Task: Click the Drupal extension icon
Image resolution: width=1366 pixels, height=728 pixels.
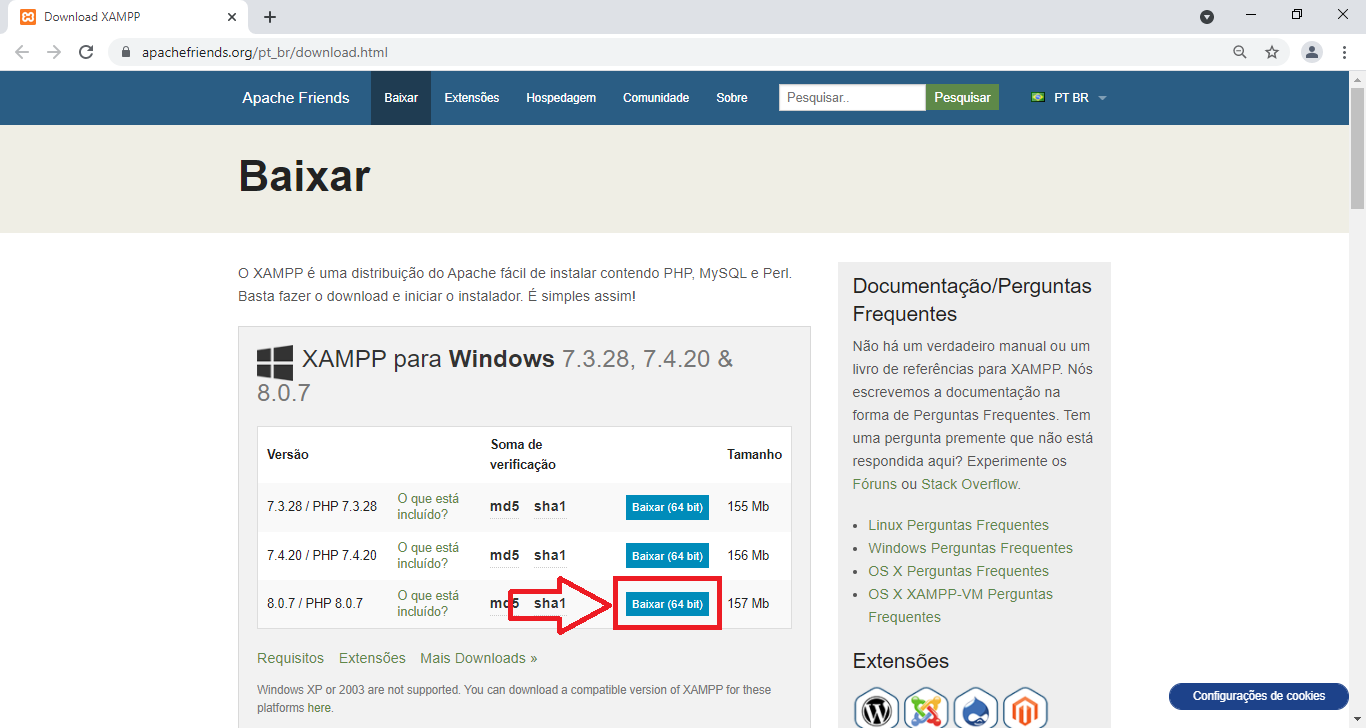Action: click(976, 708)
